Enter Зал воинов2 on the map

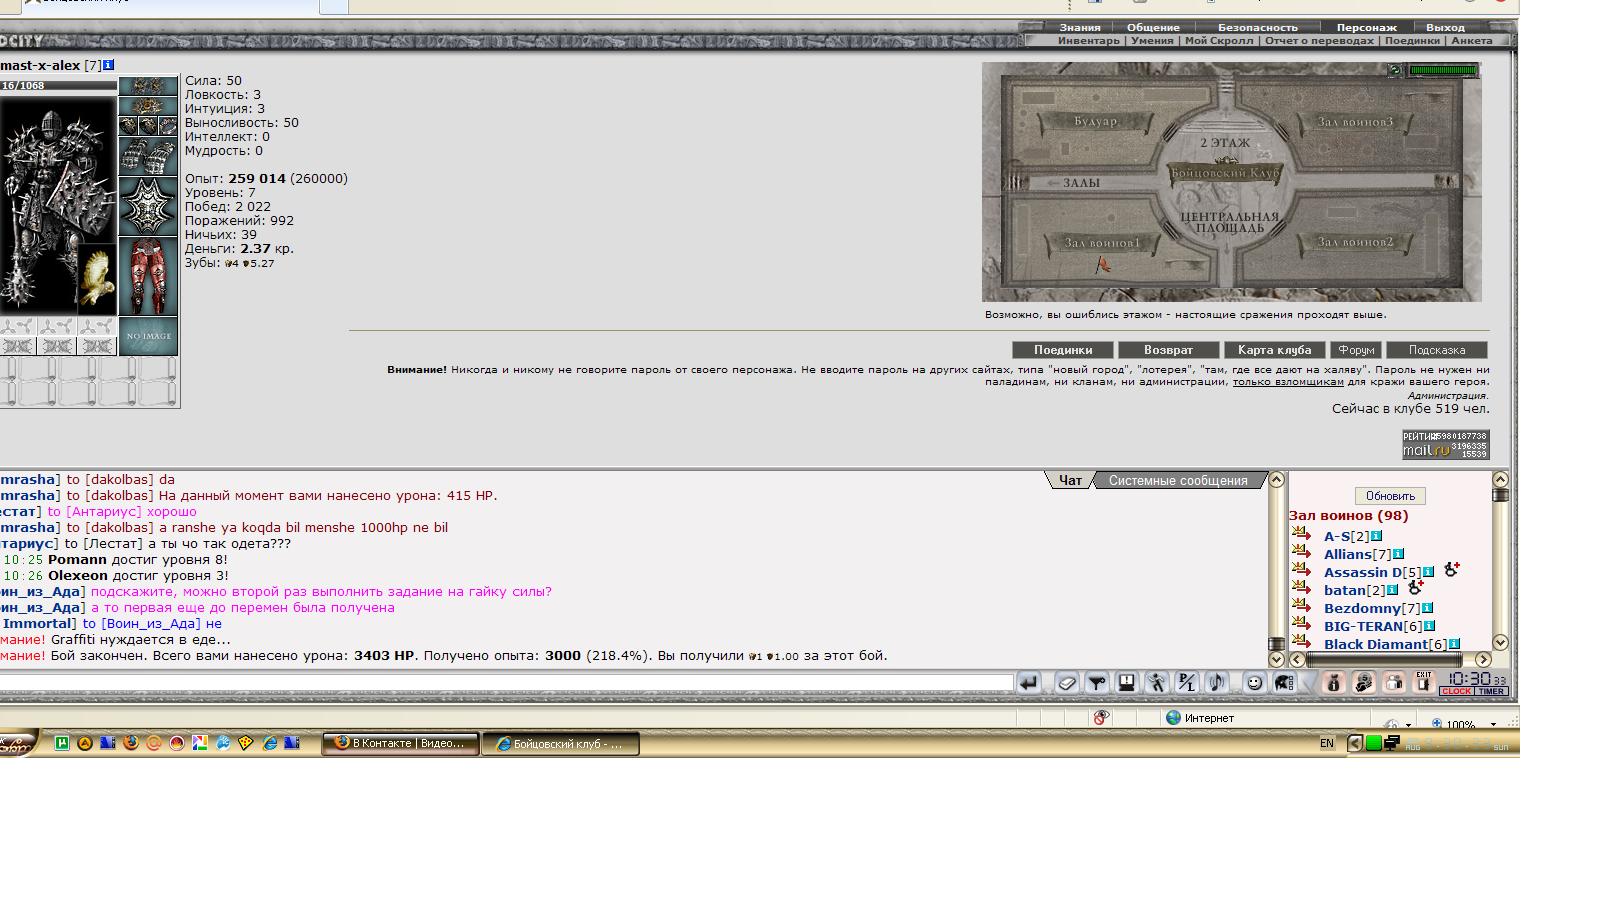click(1355, 242)
